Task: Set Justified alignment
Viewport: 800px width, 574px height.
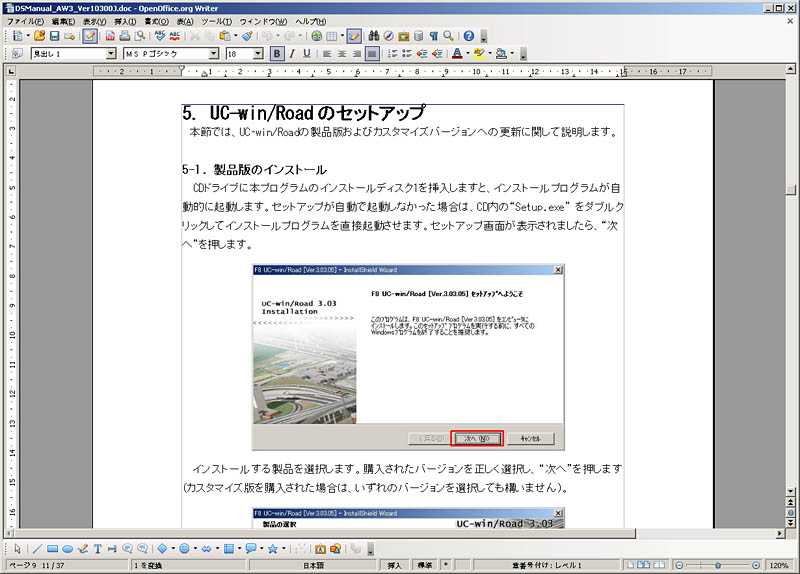Action: (372, 54)
